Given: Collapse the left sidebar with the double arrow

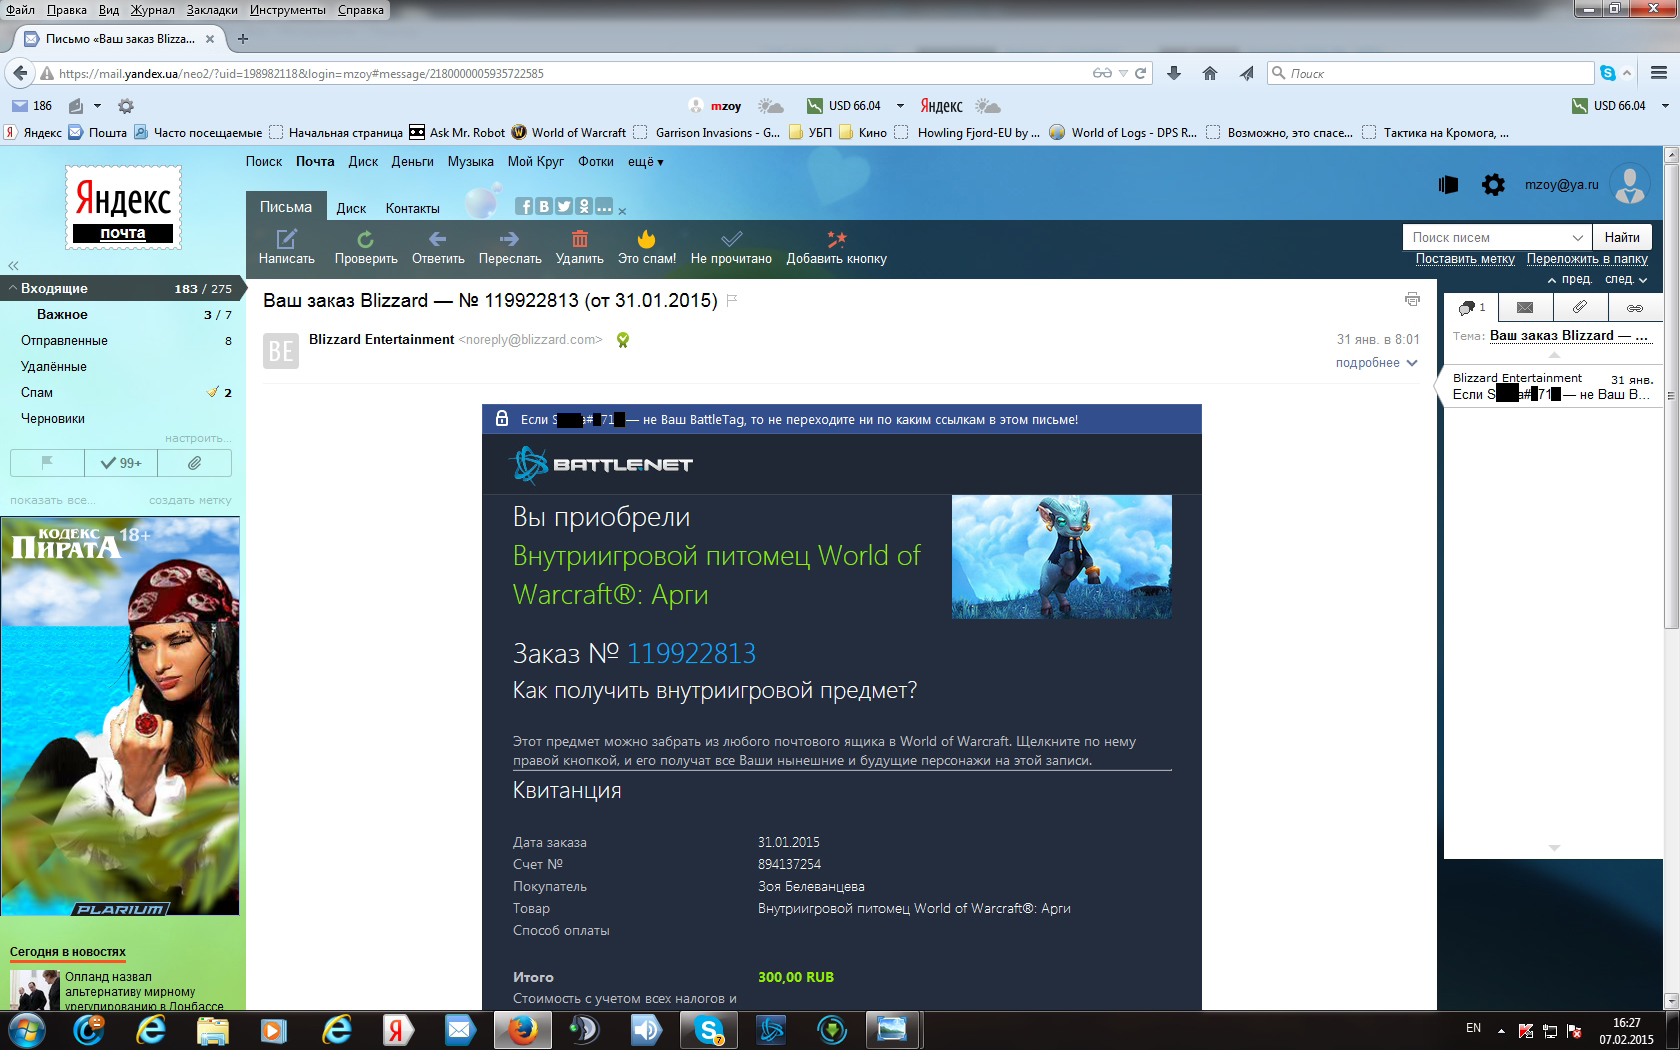Looking at the screenshot, I should [14, 266].
